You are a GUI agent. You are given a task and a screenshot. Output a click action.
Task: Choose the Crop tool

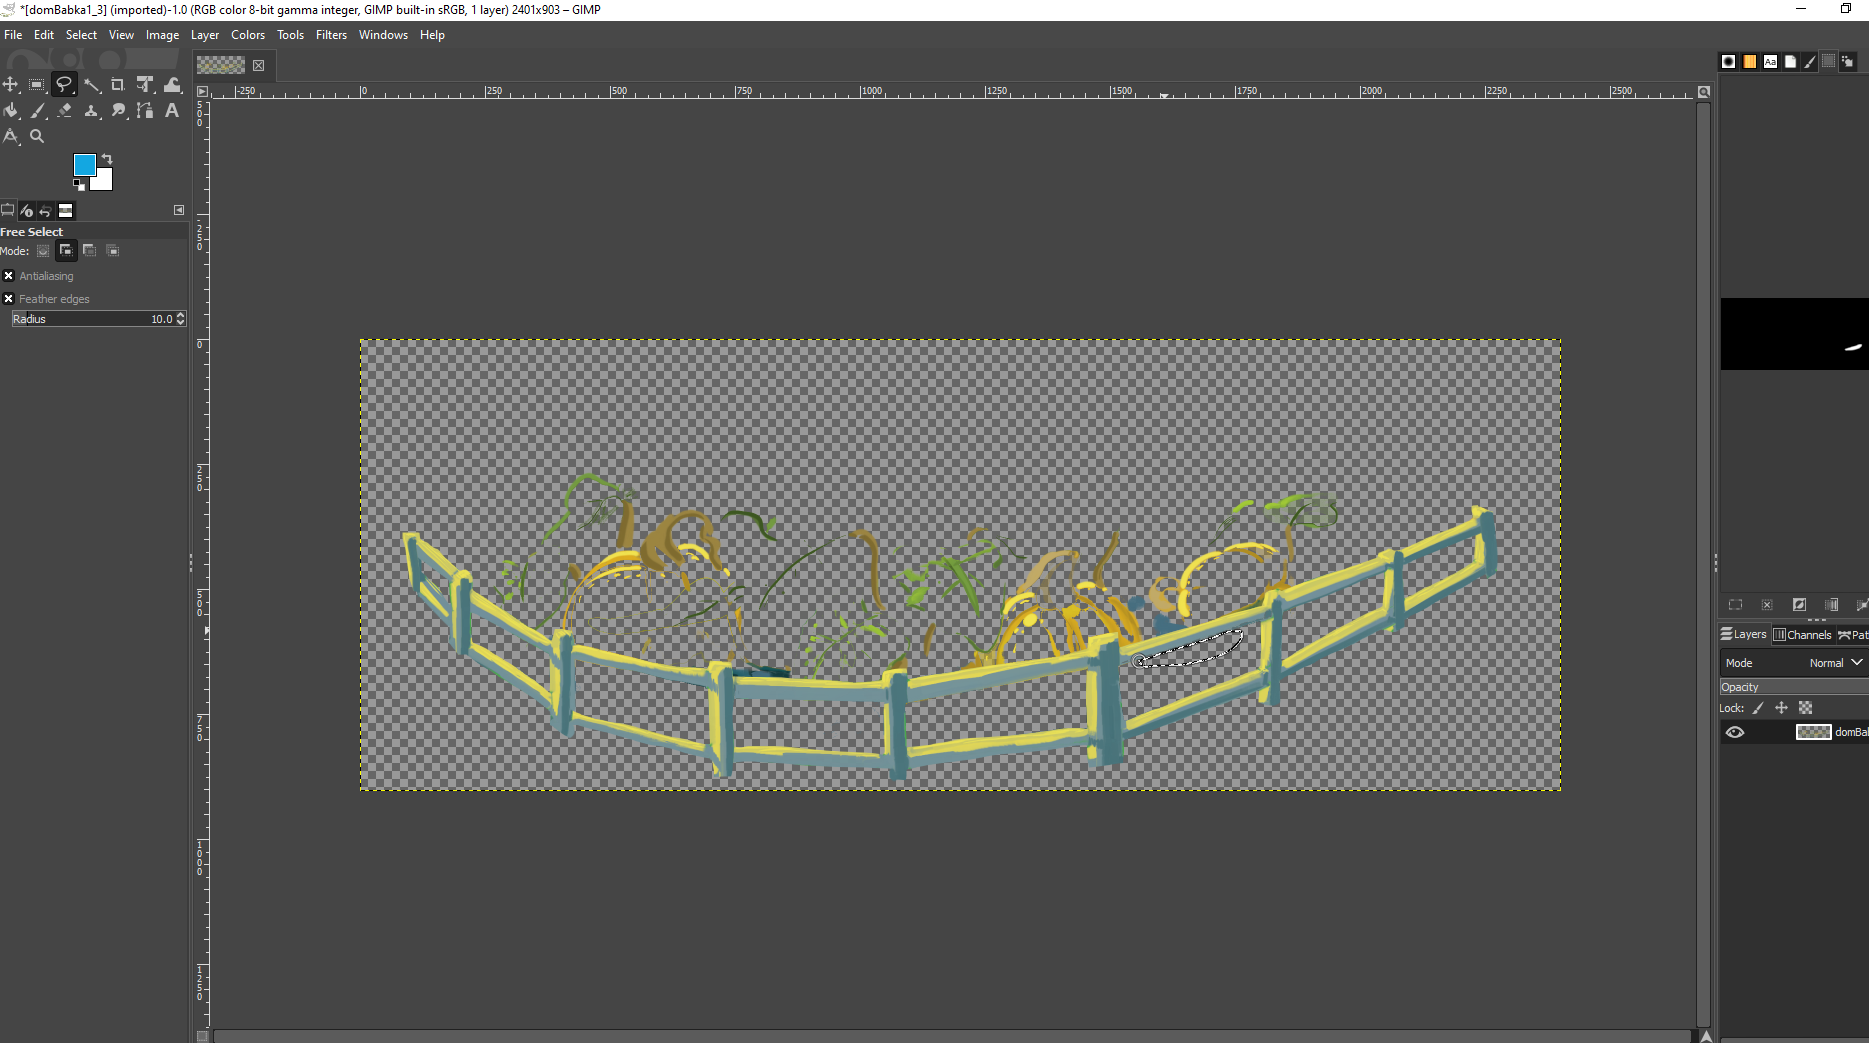(x=118, y=85)
